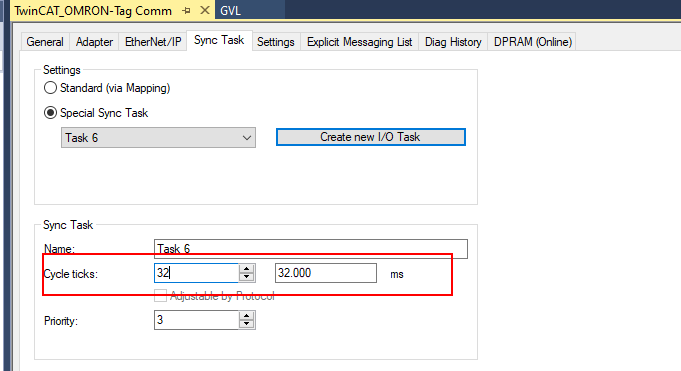Click the Create new I/O Task button
681x371 pixels.
371,137
